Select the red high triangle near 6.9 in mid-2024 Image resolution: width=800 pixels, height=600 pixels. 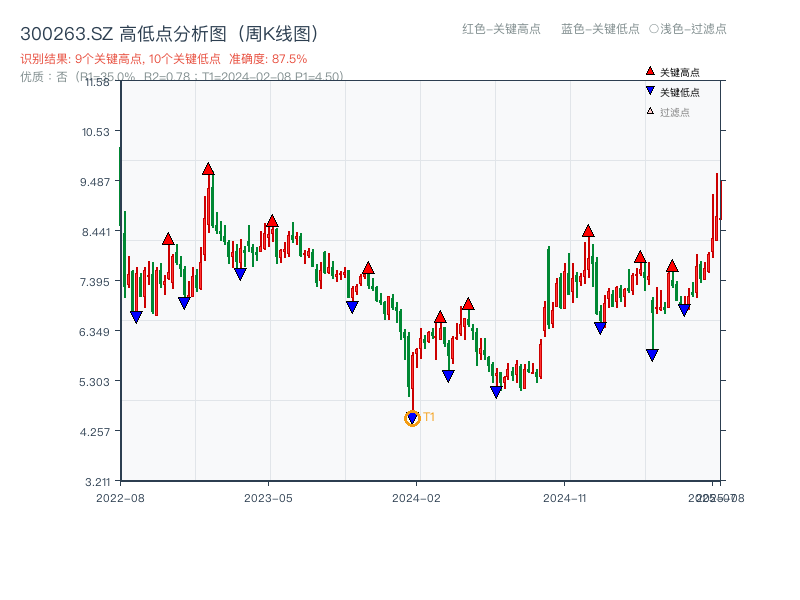click(468, 304)
